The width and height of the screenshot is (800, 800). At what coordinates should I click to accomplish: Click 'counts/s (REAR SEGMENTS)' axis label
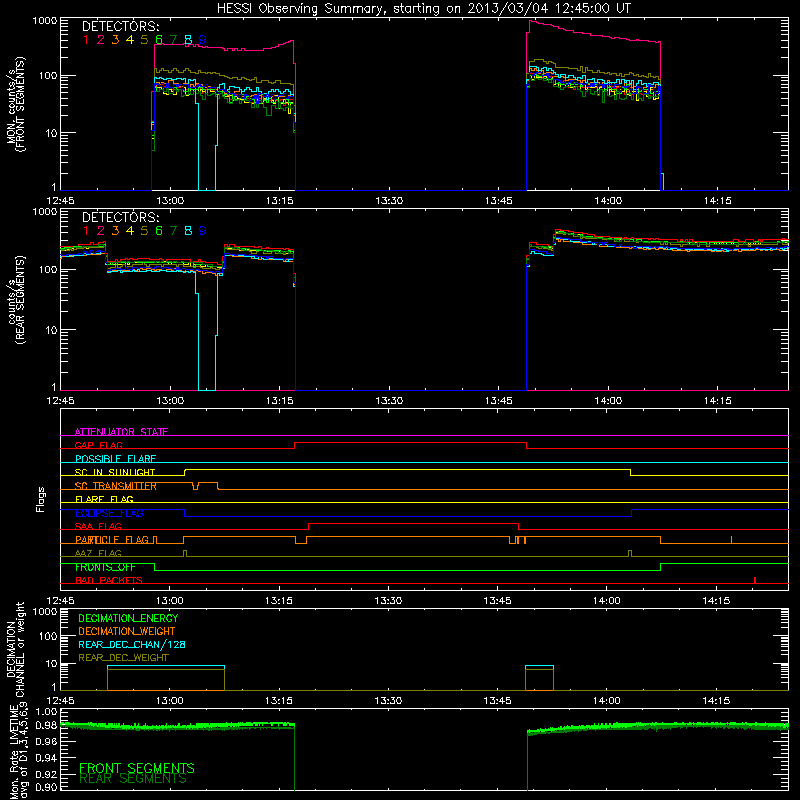pos(16,300)
